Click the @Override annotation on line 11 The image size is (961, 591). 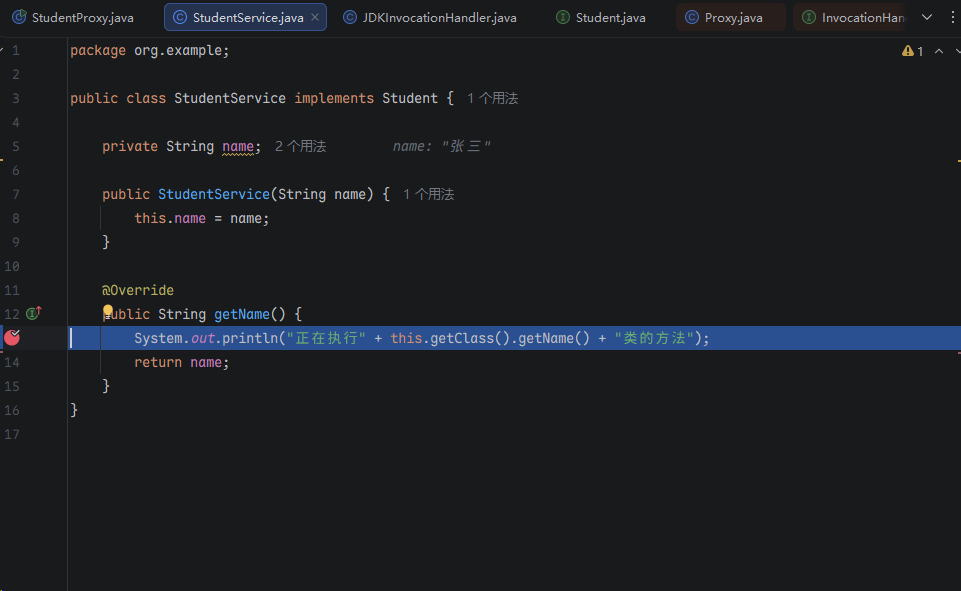coord(138,290)
